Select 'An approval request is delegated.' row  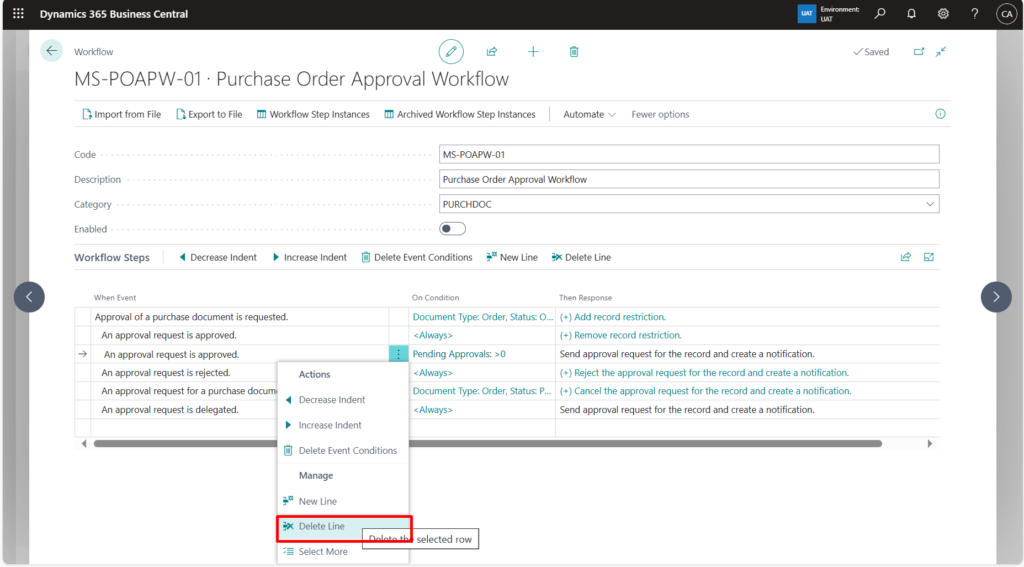click(170, 410)
